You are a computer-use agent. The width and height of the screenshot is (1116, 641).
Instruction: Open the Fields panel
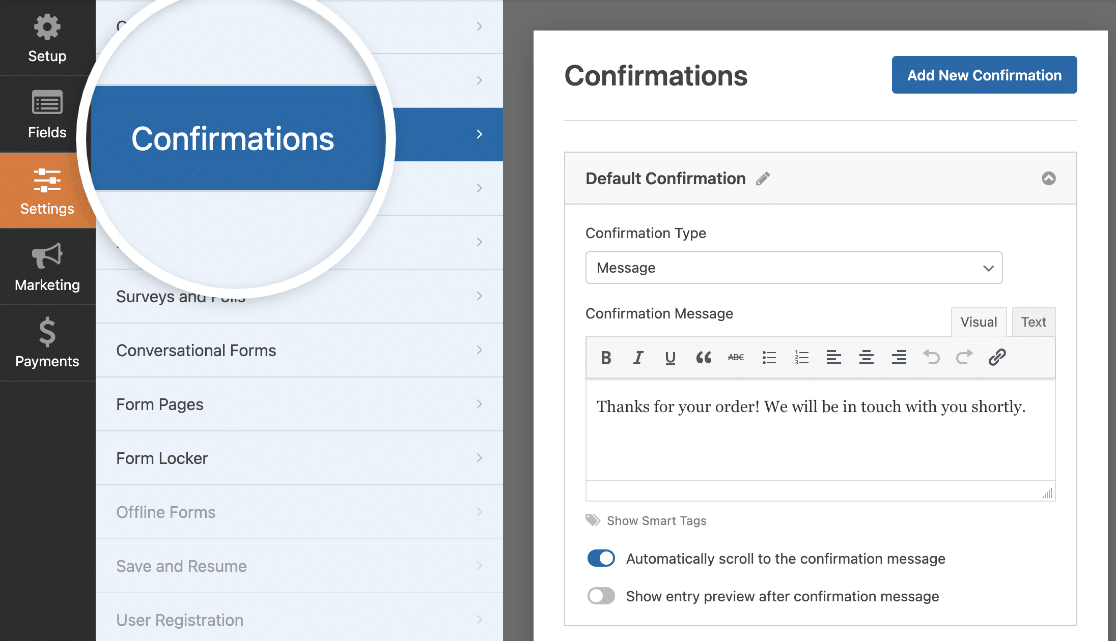[47, 114]
